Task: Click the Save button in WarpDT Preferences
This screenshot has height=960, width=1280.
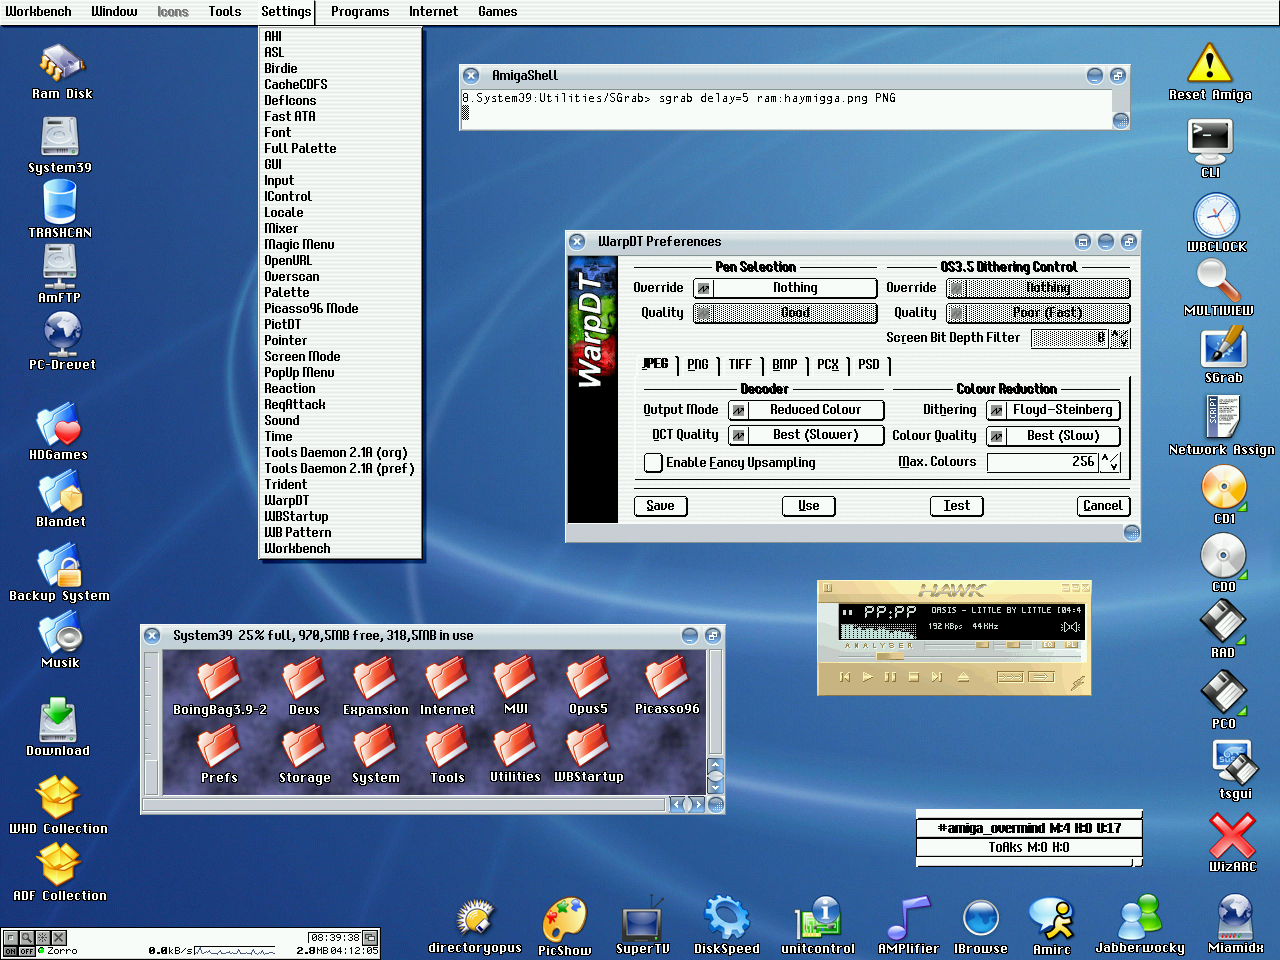Action: (x=660, y=506)
